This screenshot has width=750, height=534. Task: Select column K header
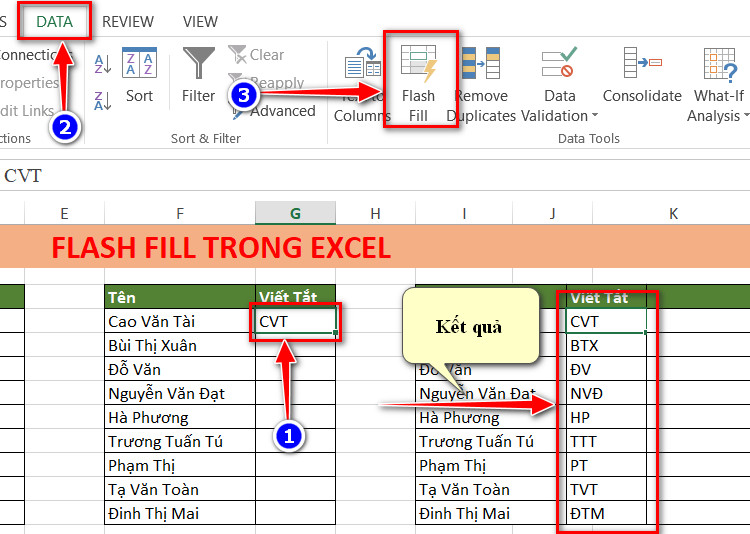coord(673,213)
